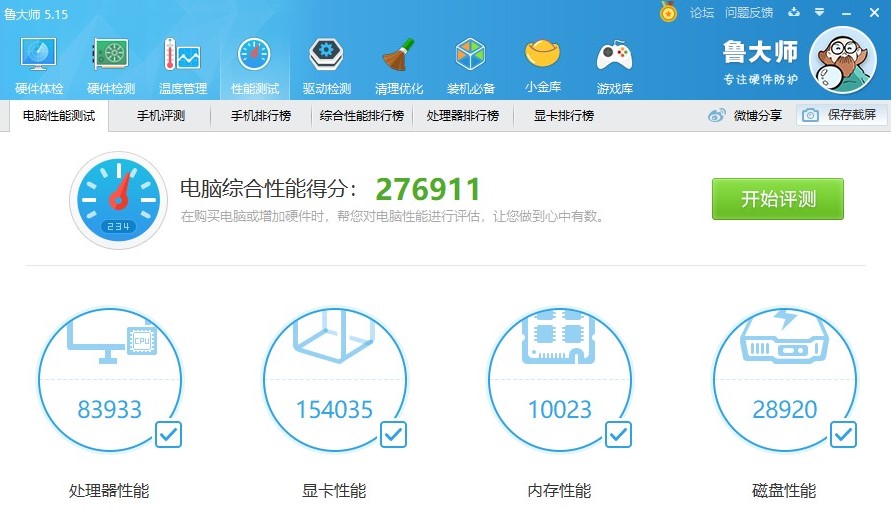The height and width of the screenshot is (518, 891).
Task: Click the 显卡性能 label
Action: click(x=334, y=491)
